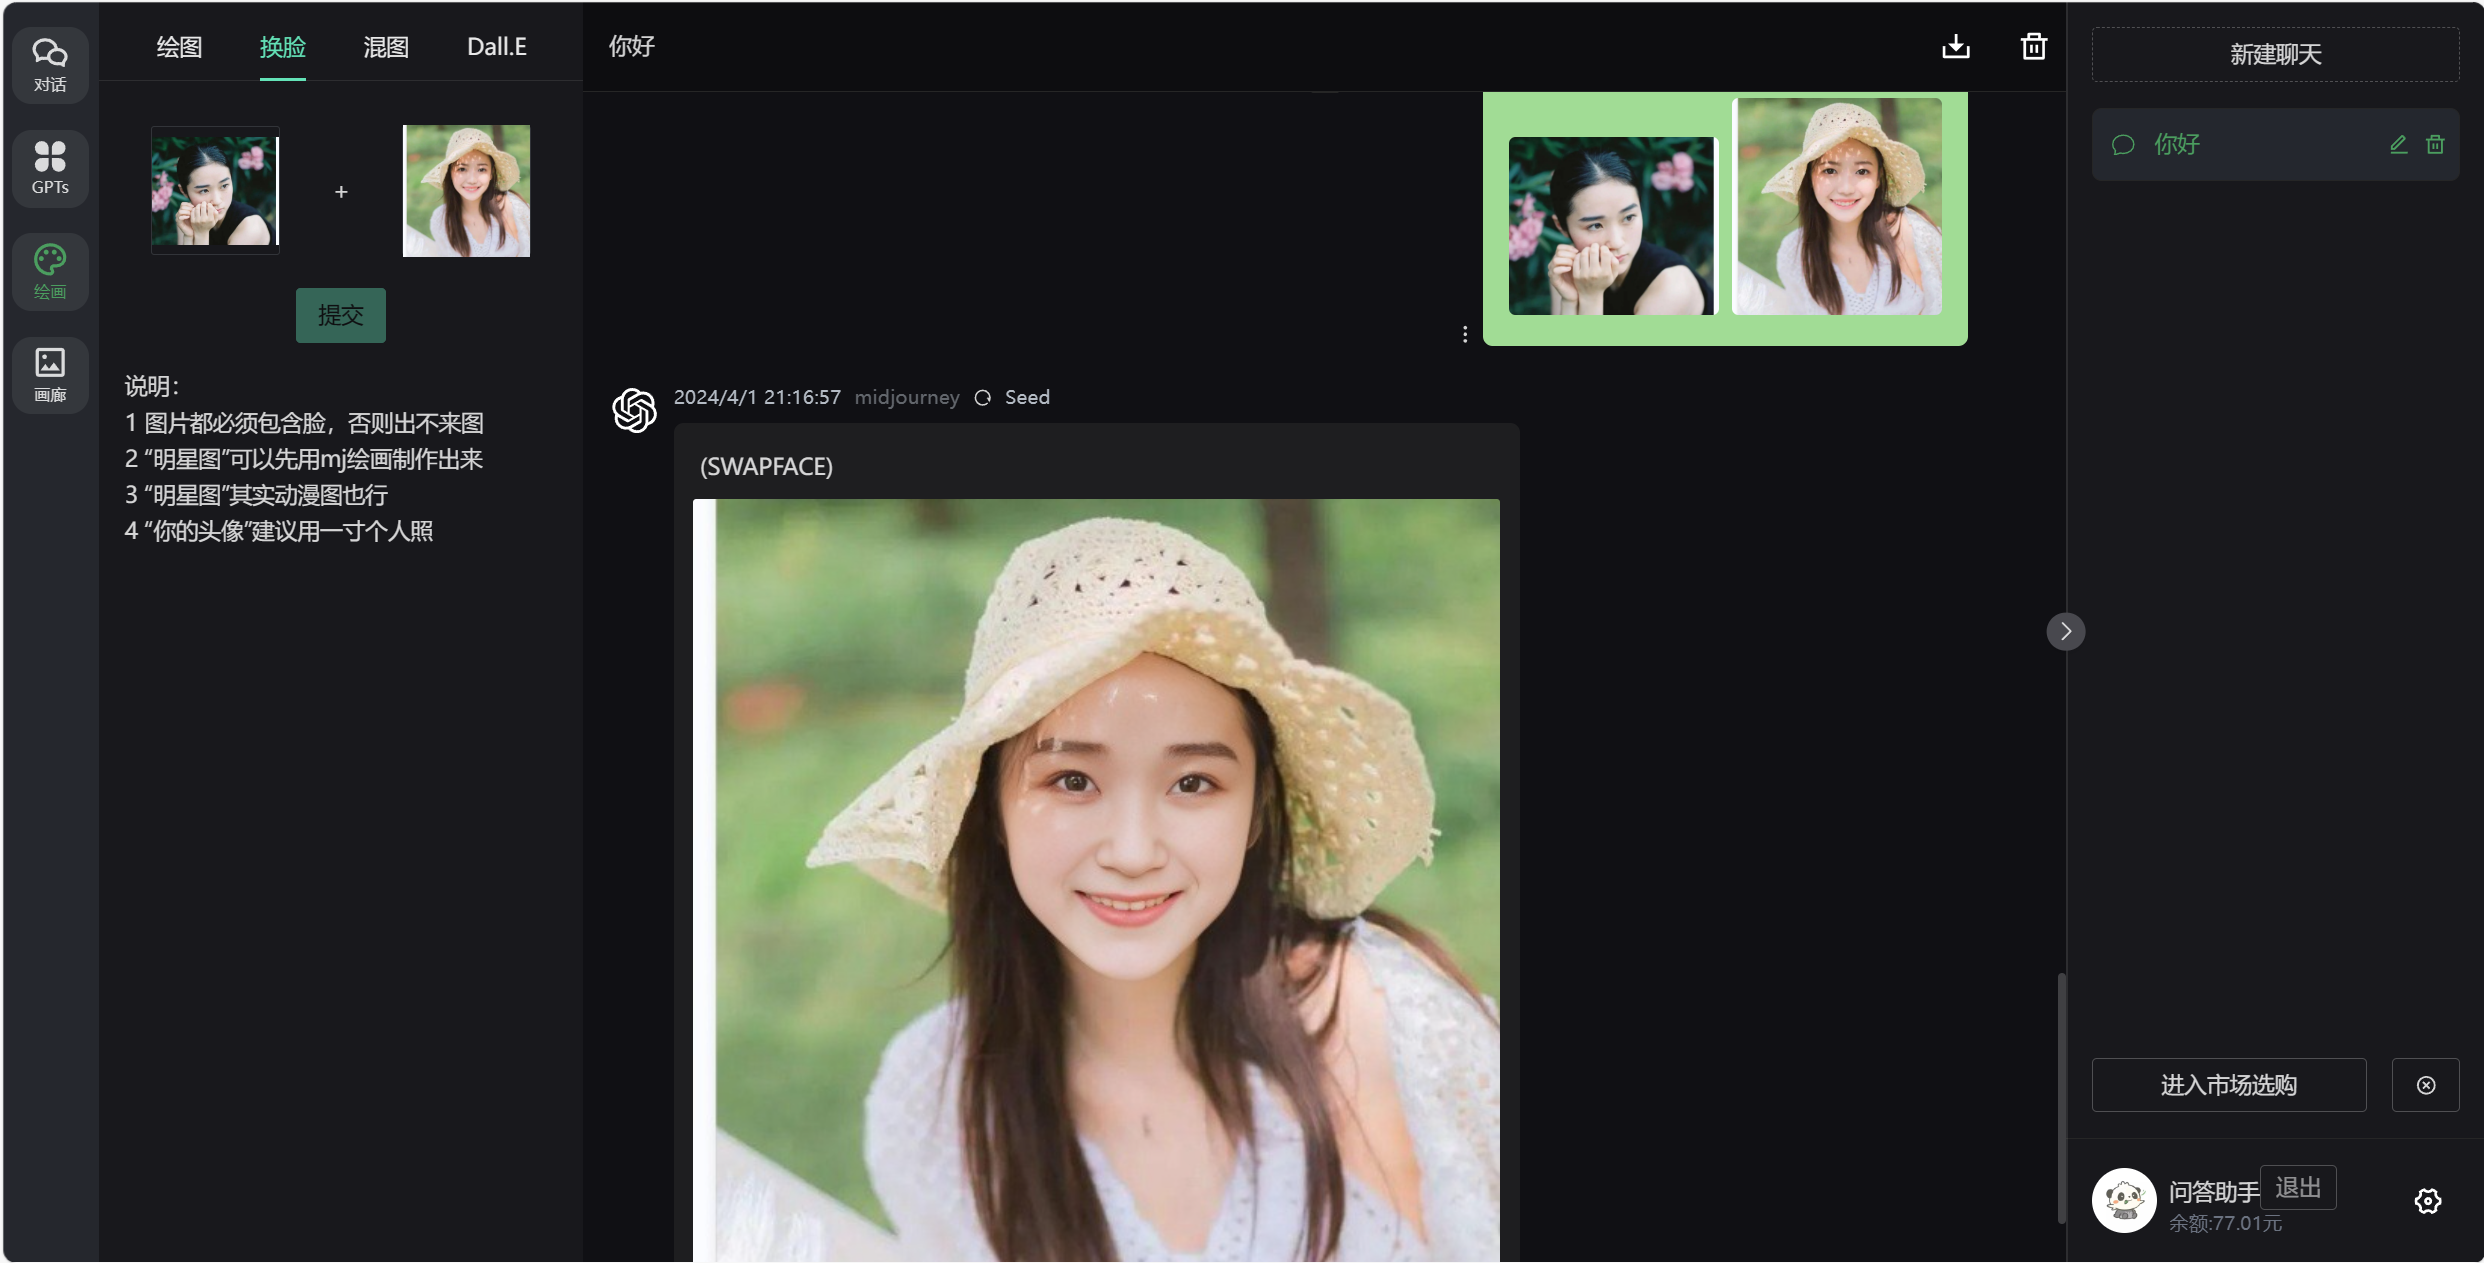Screen dimensions: 2484x1263
Task: Switch to the 绘图 tab
Action: 179,47
